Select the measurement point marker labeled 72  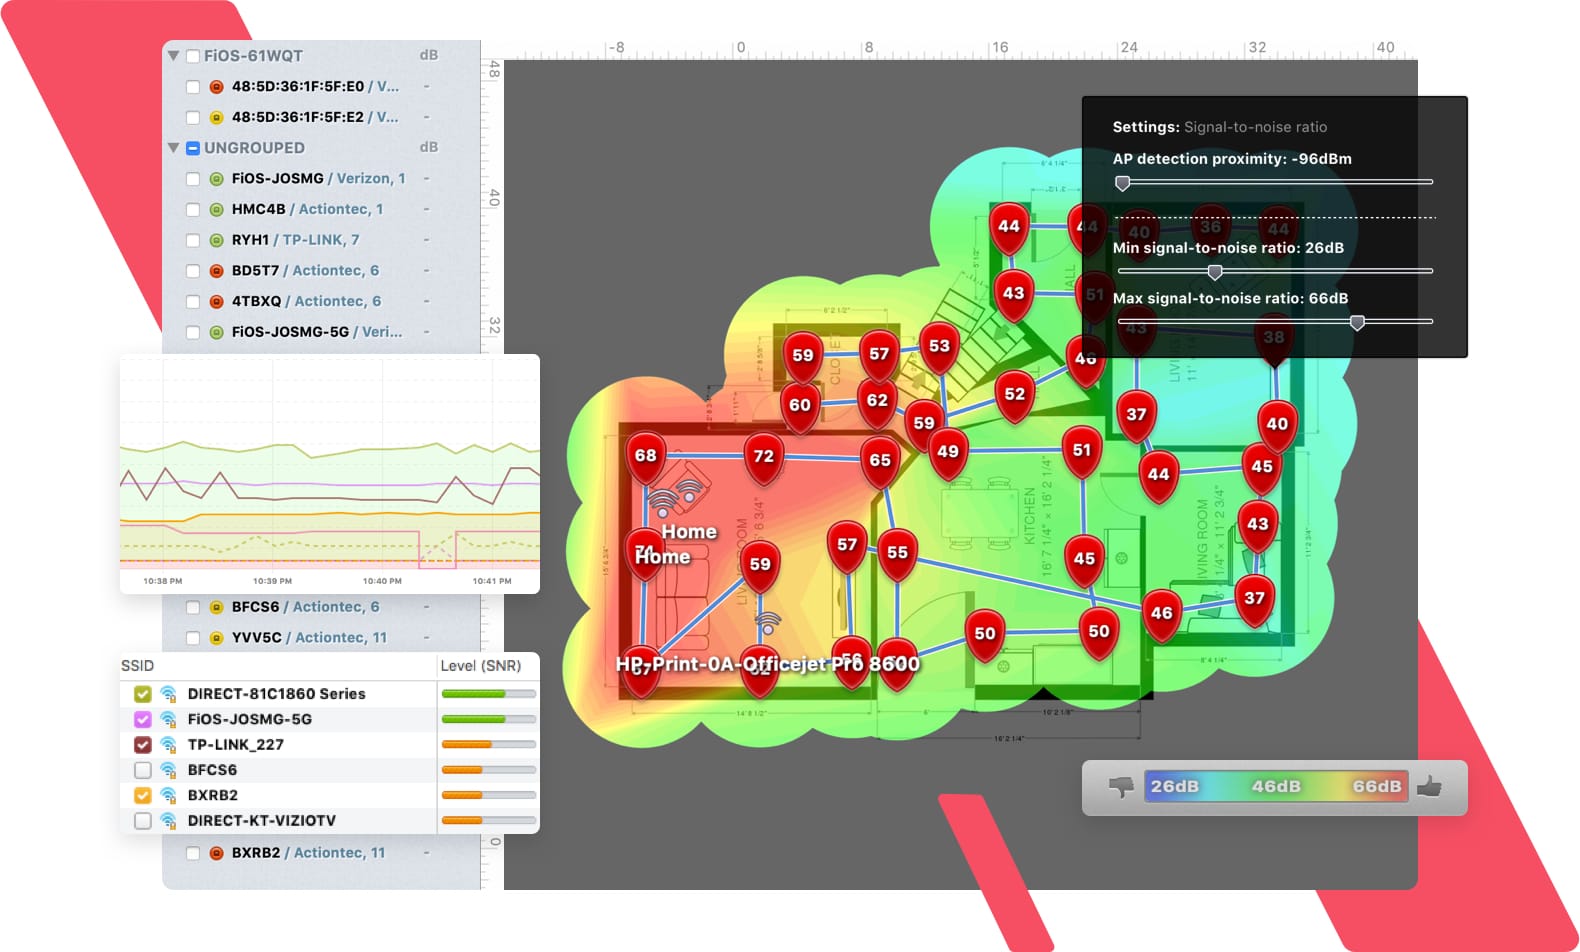click(x=764, y=457)
